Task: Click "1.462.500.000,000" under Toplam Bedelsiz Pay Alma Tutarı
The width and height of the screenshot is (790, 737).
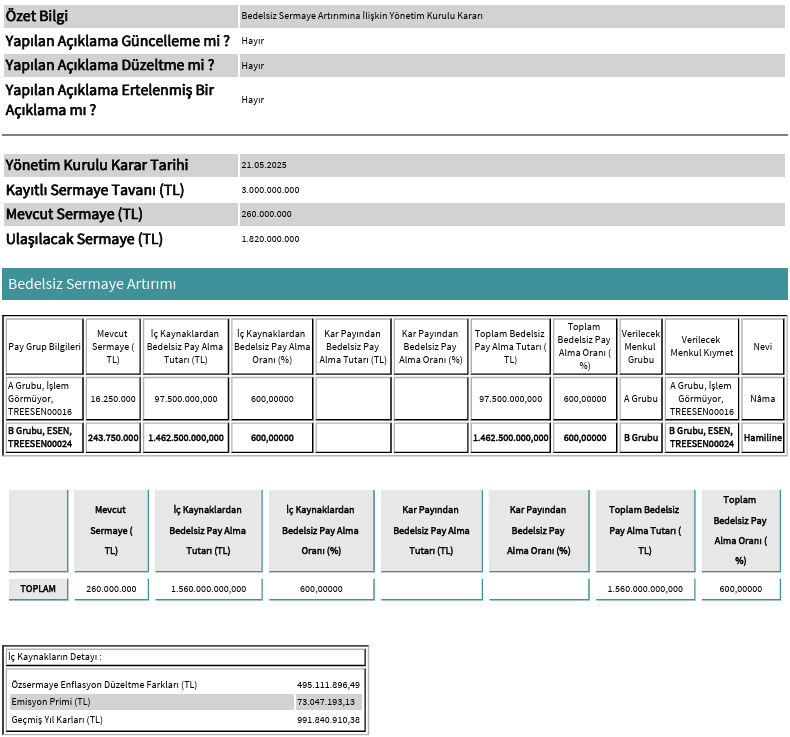Action: click(510, 438)
